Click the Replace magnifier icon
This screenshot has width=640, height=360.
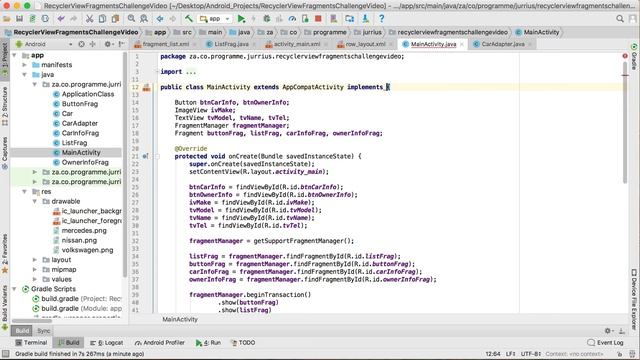tap(144, 19)
